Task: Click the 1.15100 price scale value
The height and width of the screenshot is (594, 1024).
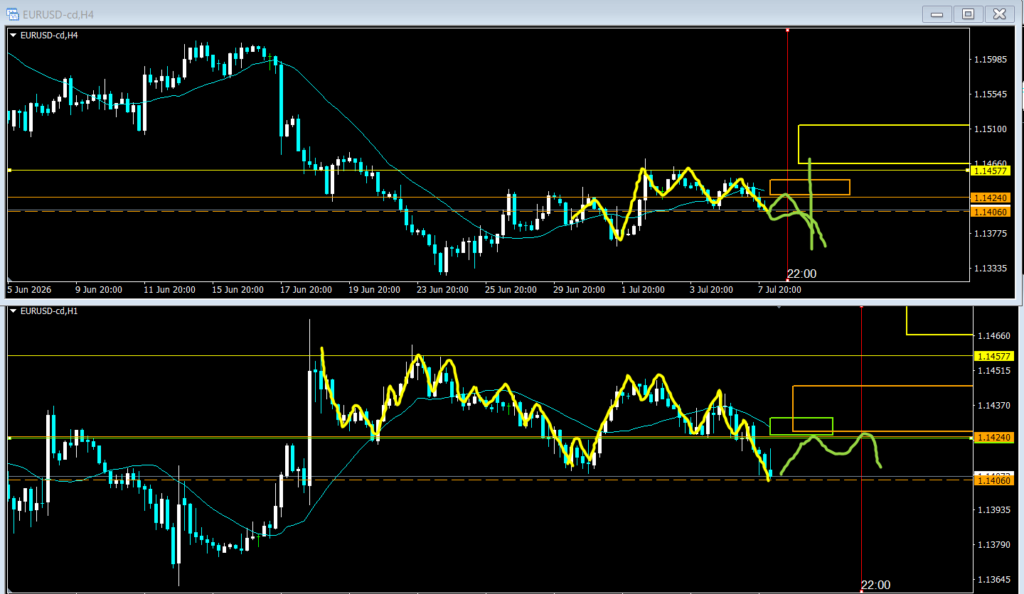Action: click(991, 129)
